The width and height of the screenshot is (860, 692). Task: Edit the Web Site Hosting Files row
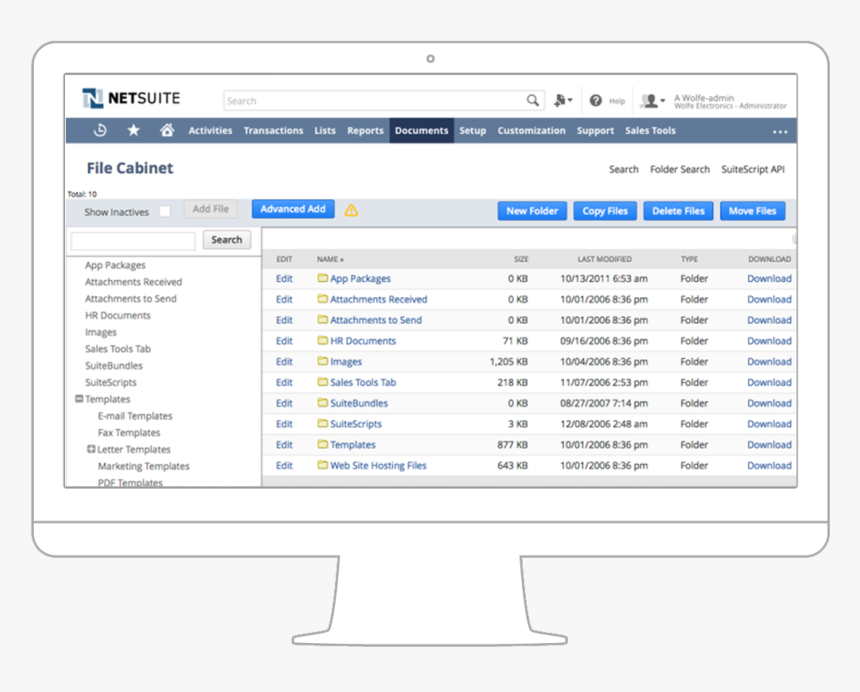284,465
